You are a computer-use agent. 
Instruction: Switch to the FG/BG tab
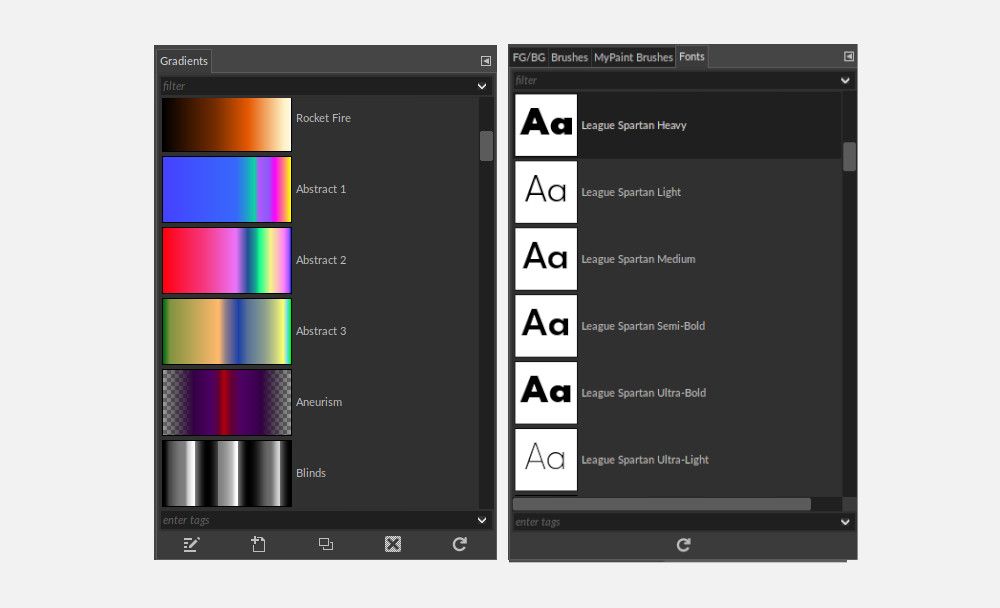coord(529,57)
